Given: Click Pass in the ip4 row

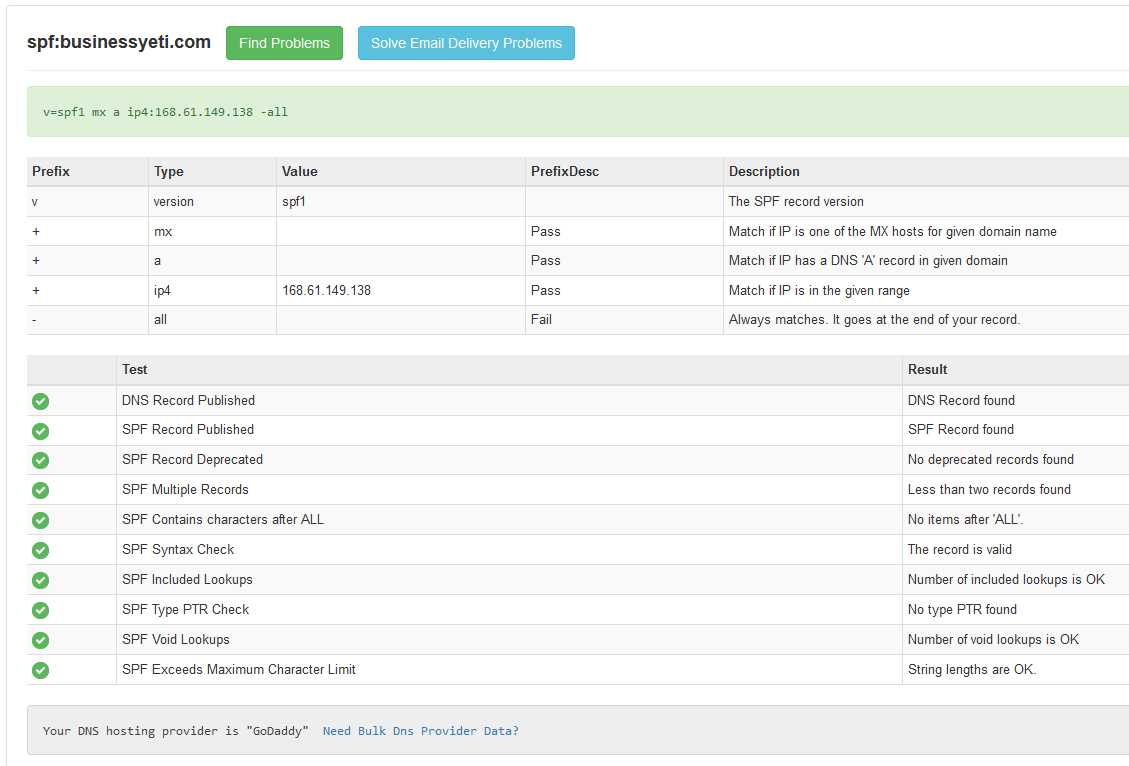Looking at the screenshot, I should click(x=546, y=290).
